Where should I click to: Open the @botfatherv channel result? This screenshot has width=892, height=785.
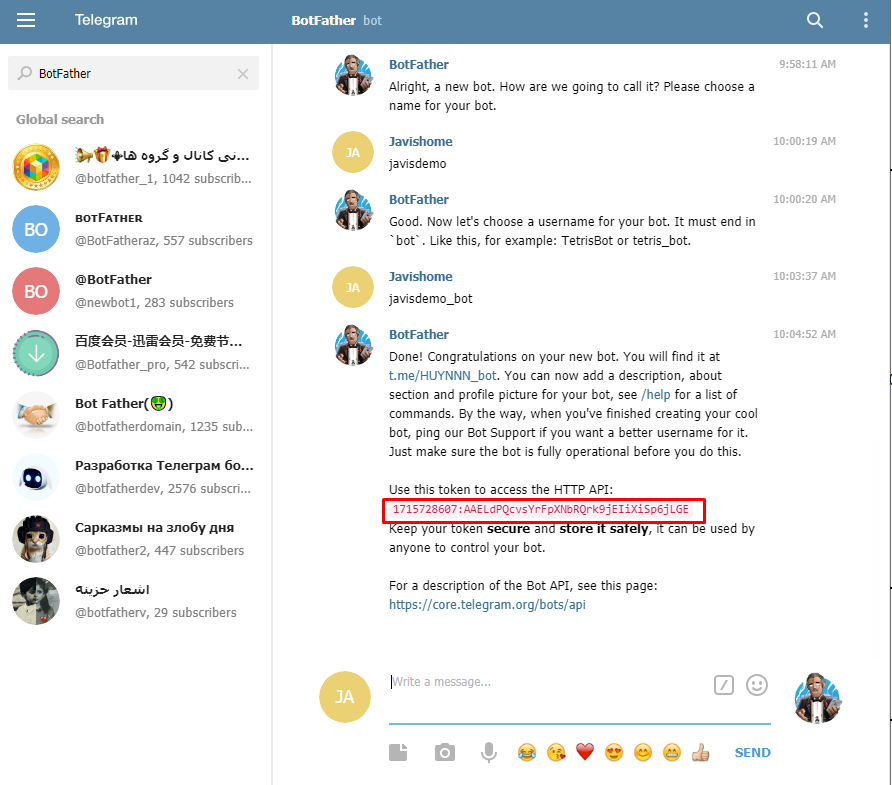133,601
